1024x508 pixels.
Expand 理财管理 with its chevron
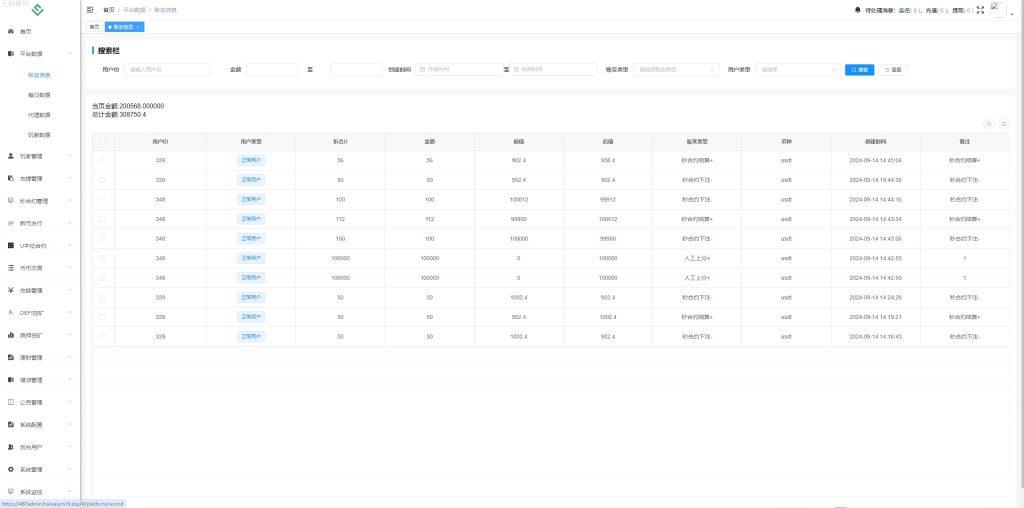(x=70, y=358)
